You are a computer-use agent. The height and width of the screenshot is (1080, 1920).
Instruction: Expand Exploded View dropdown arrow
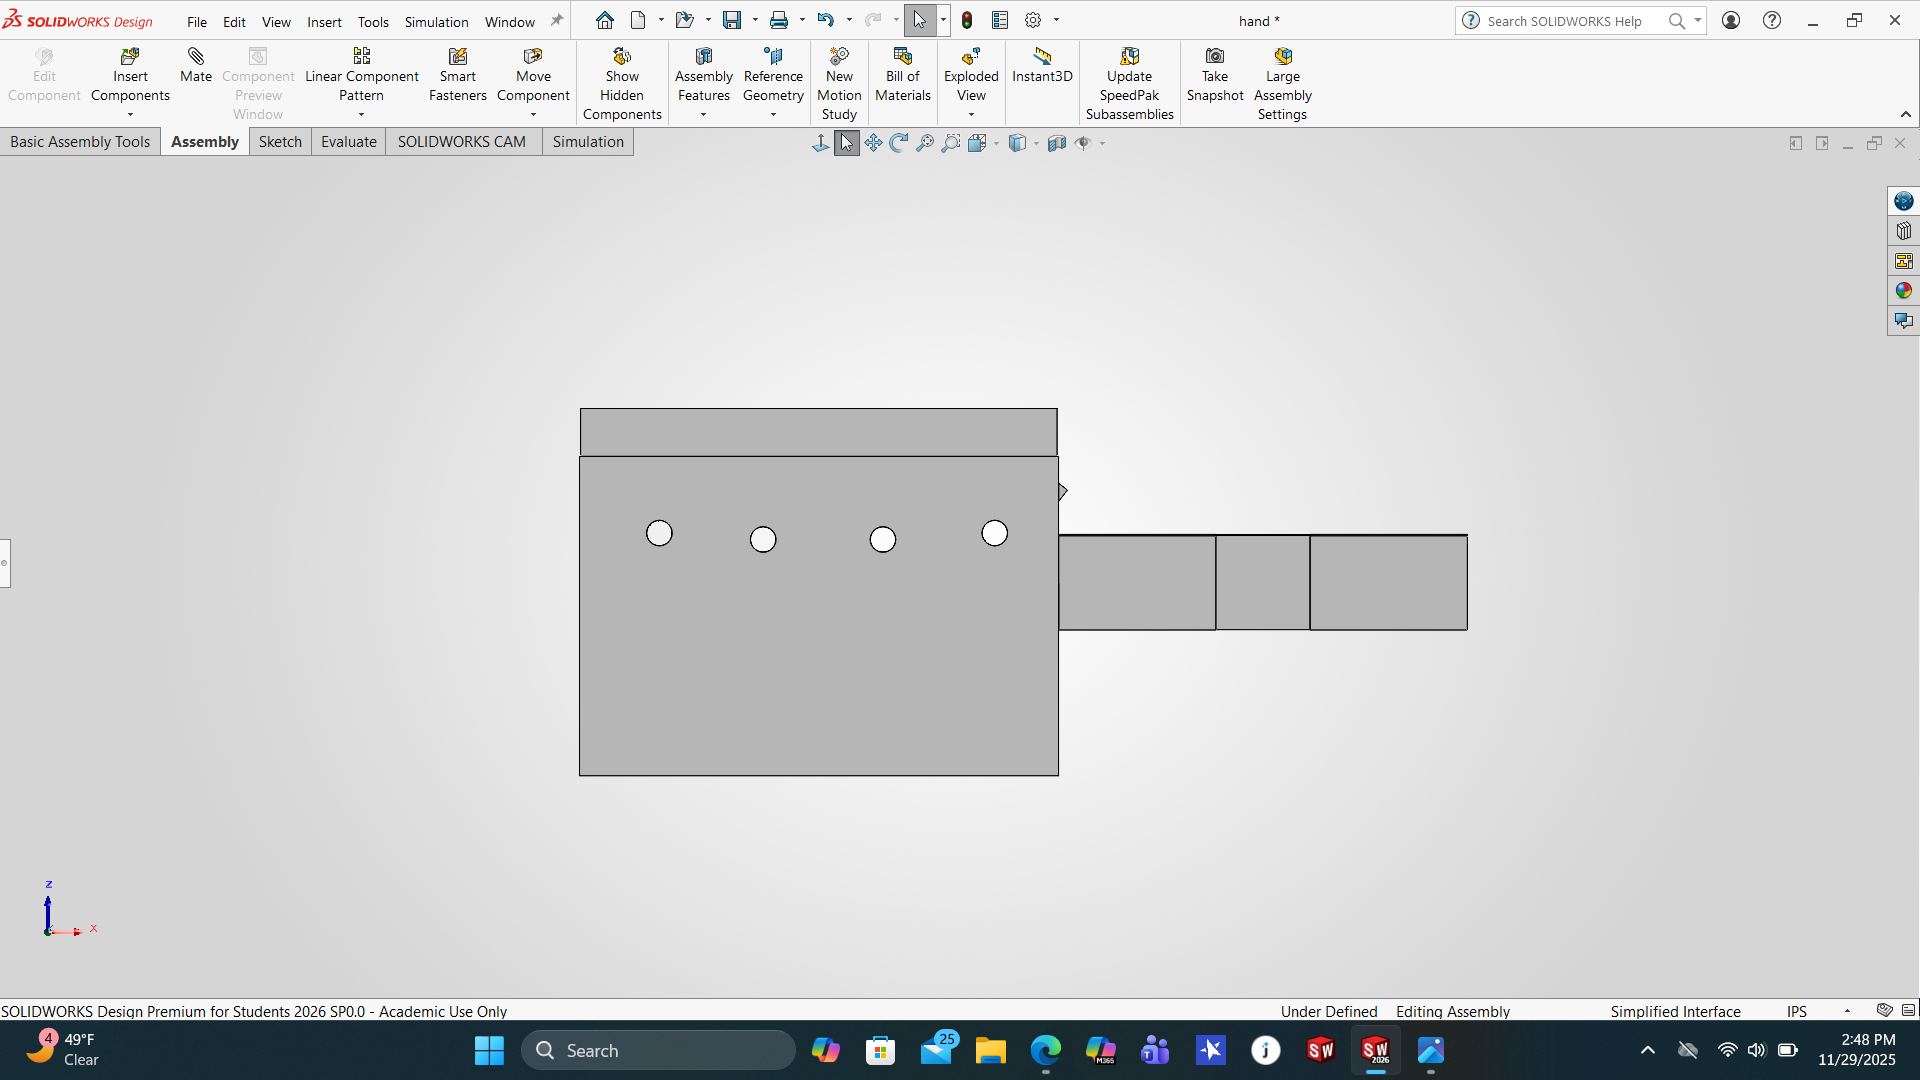tap(971, 115)
